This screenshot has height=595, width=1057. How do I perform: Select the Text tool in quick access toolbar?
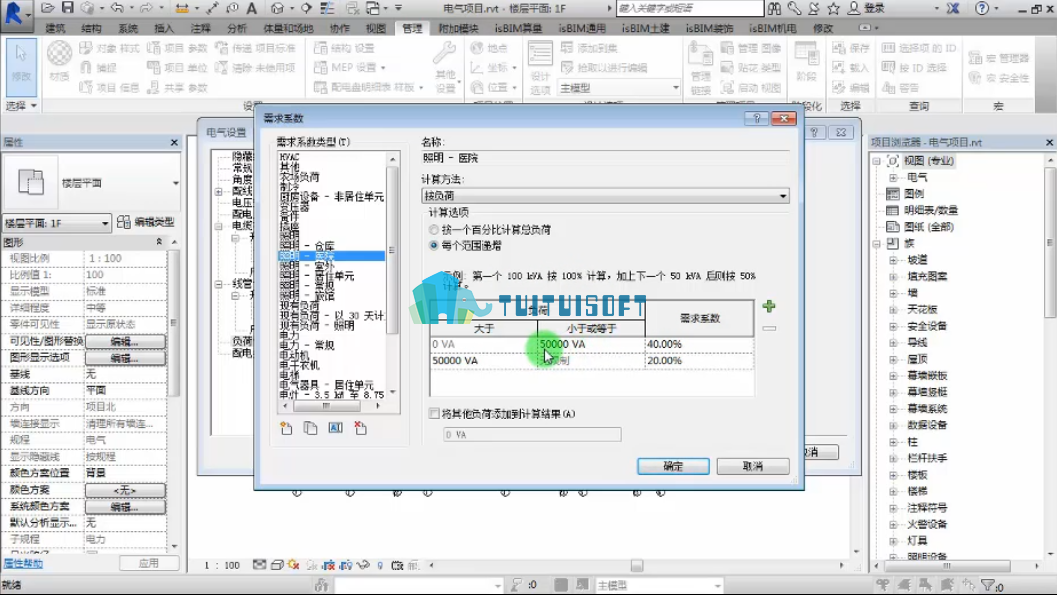click(251, 8)
